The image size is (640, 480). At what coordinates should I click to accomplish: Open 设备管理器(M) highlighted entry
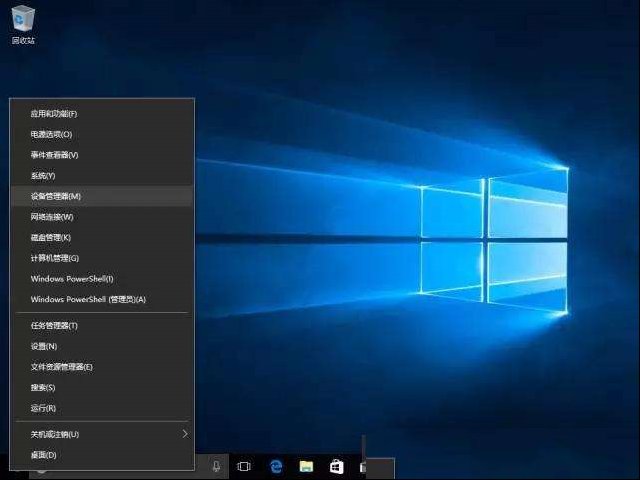click(102, 196)
